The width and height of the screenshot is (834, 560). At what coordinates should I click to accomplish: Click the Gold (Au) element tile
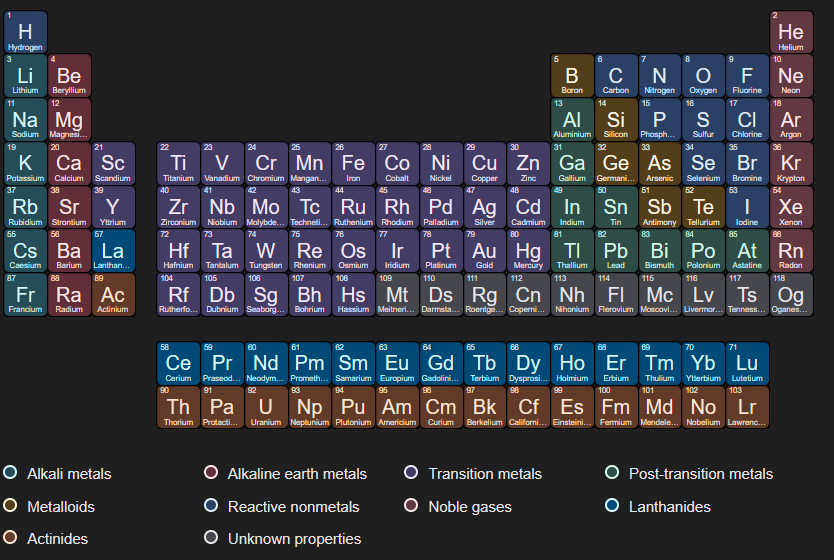click(485, 251)
